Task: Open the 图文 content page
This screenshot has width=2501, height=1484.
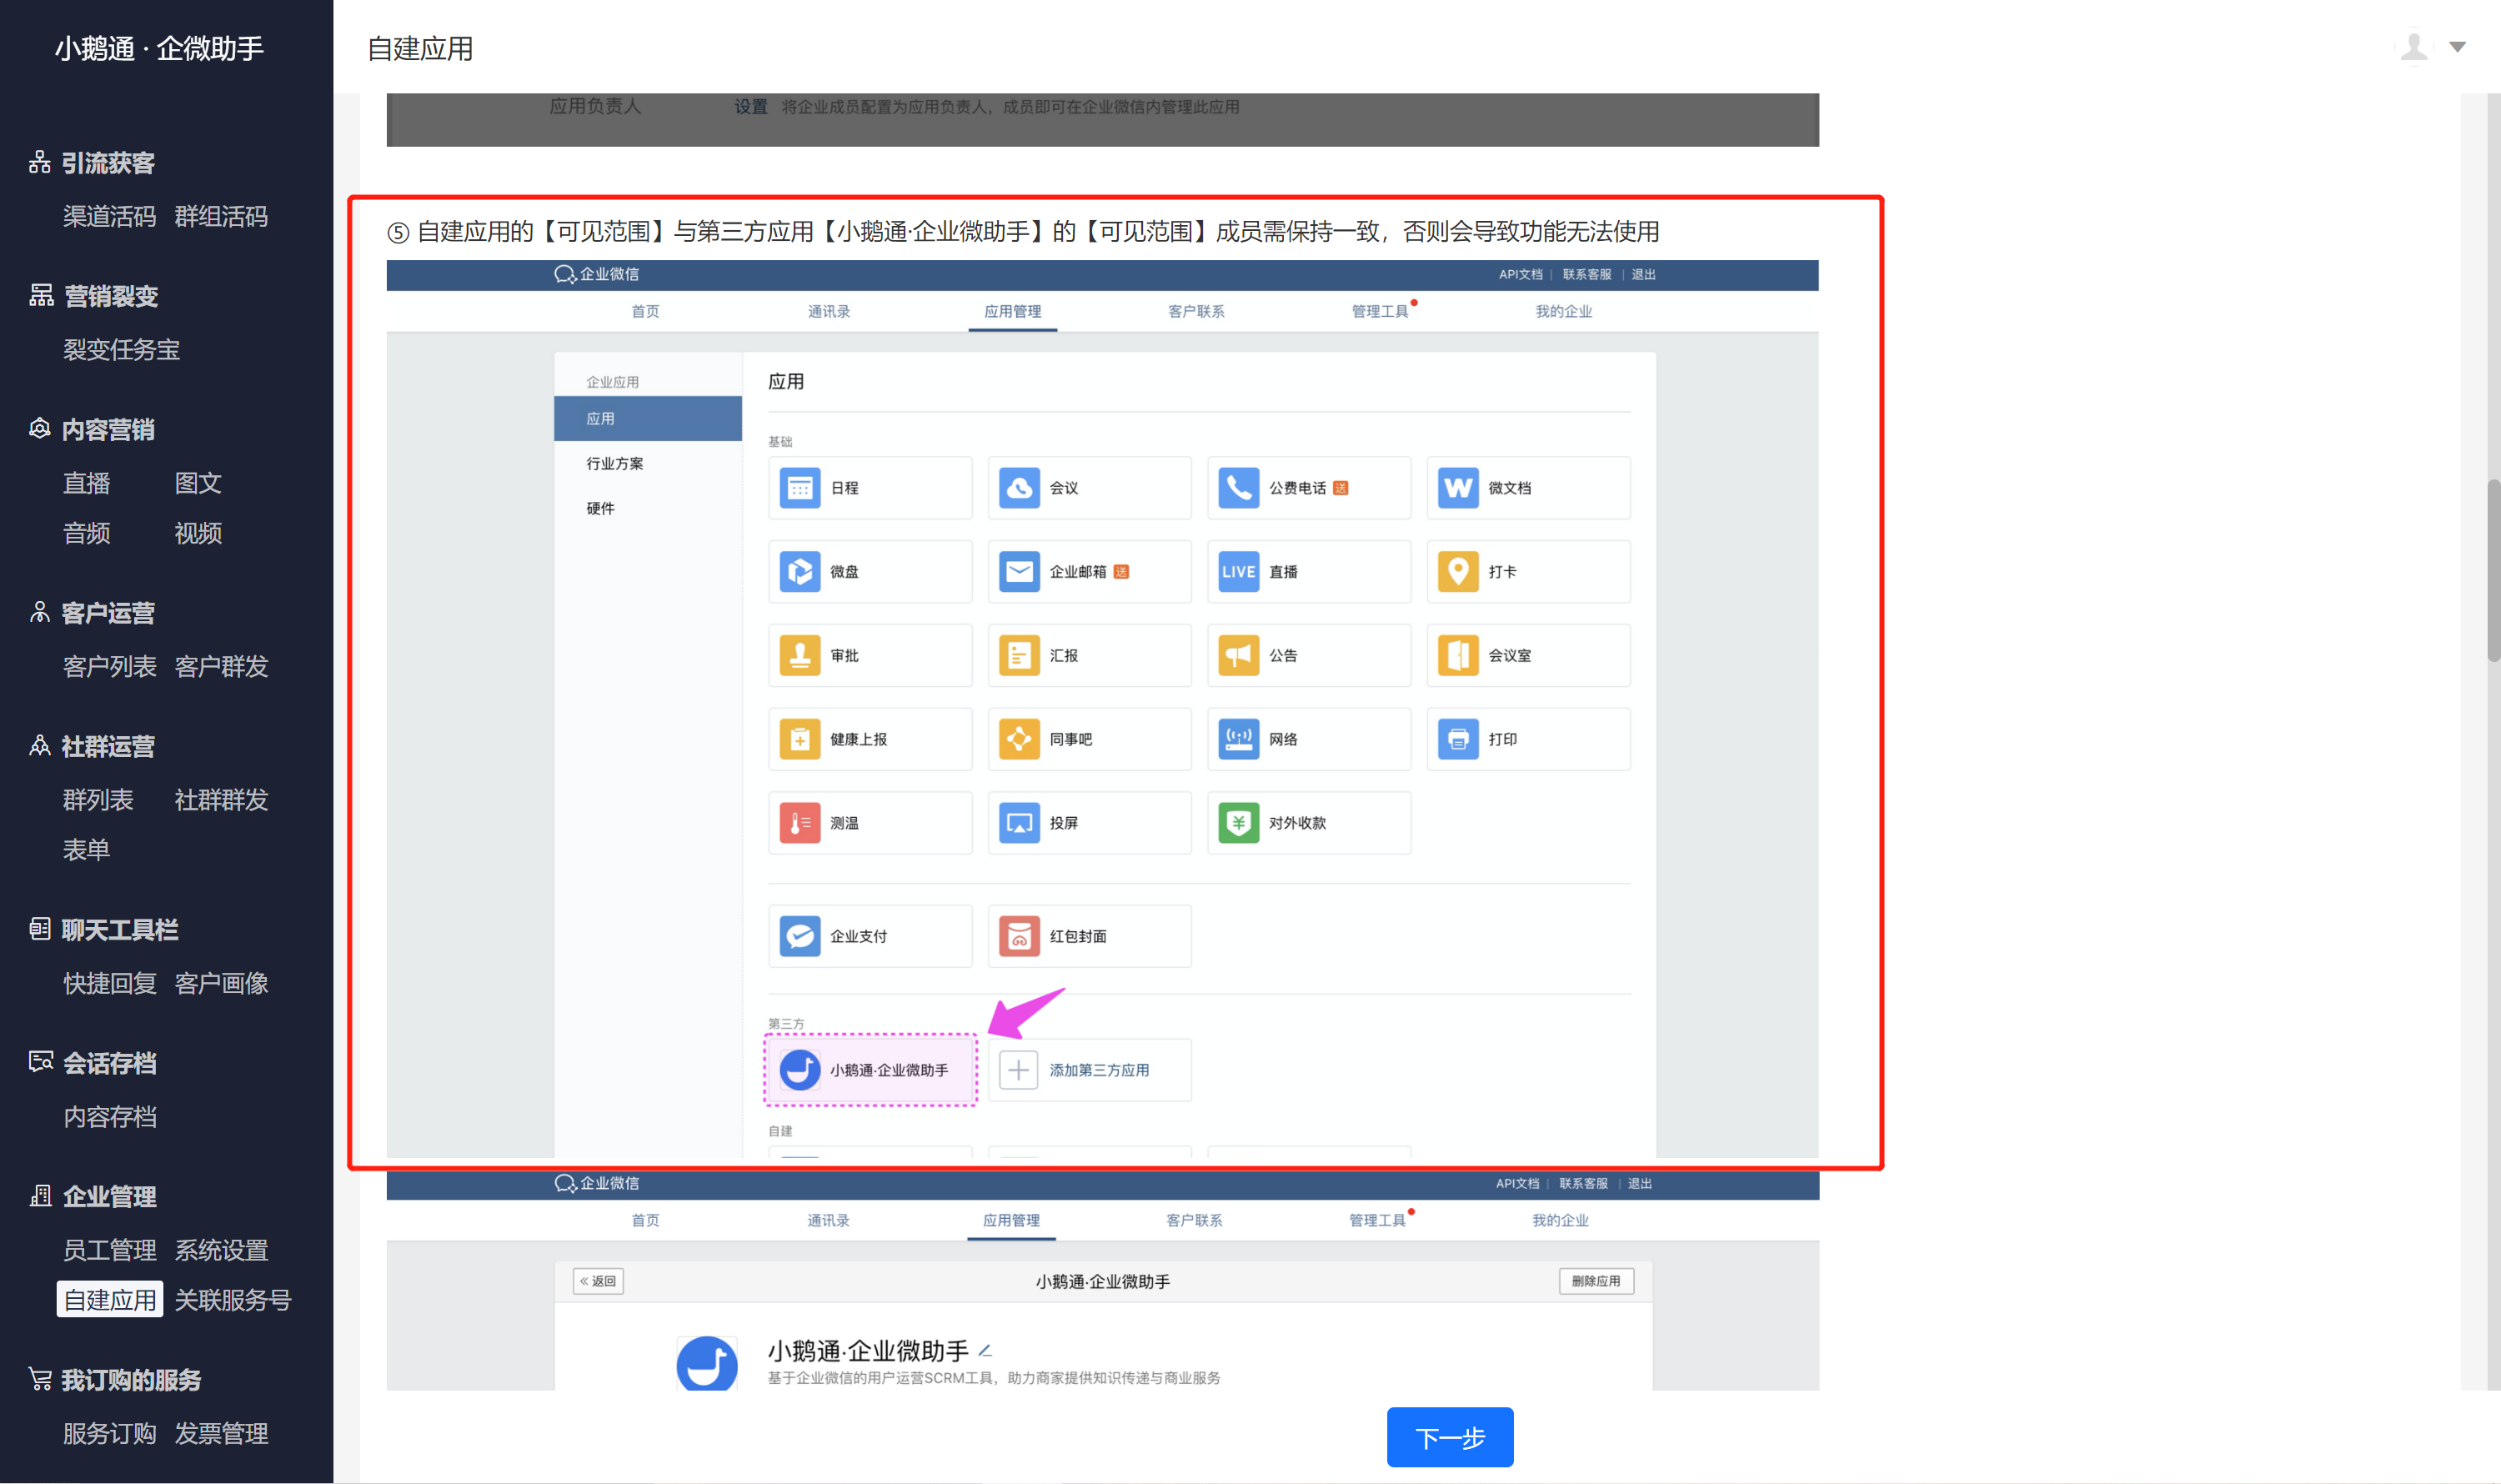Action: (198, 483)
